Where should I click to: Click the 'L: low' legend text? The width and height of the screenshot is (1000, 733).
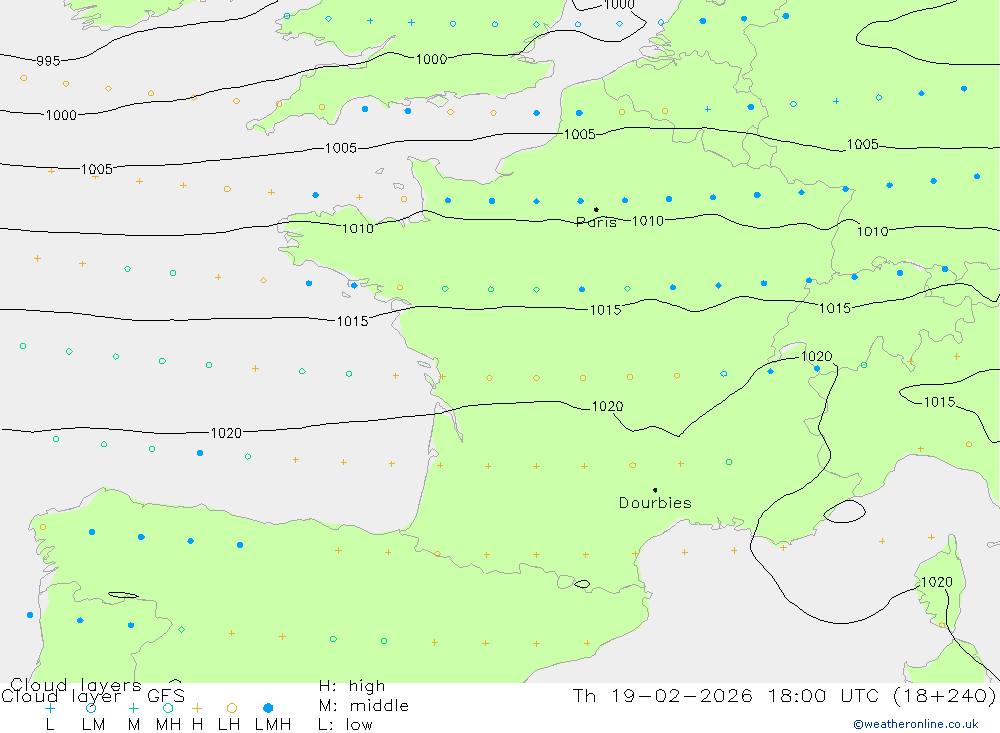click(x=345, y=725)
